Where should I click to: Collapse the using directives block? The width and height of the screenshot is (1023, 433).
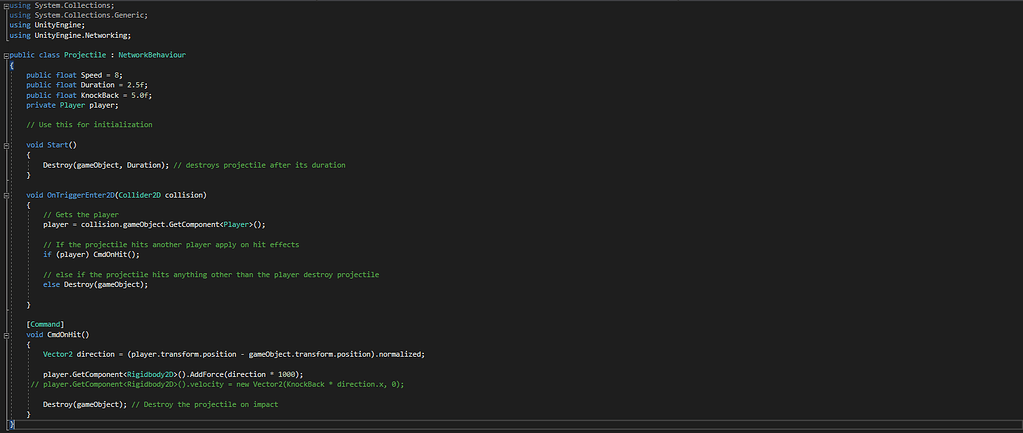tap(4, 5)
